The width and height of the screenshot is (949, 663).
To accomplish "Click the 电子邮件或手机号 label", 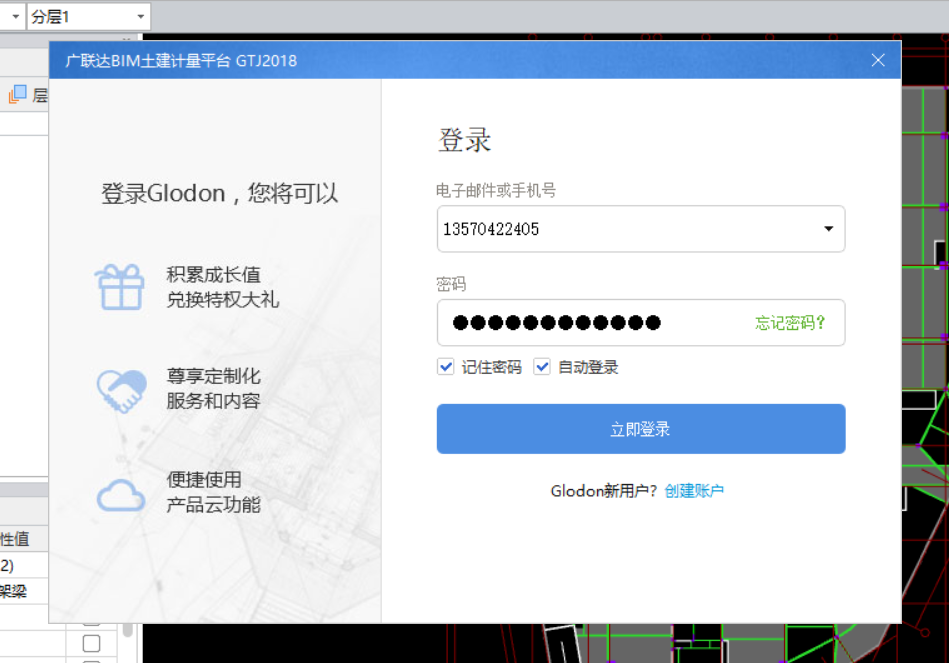I will coord(496,191).
